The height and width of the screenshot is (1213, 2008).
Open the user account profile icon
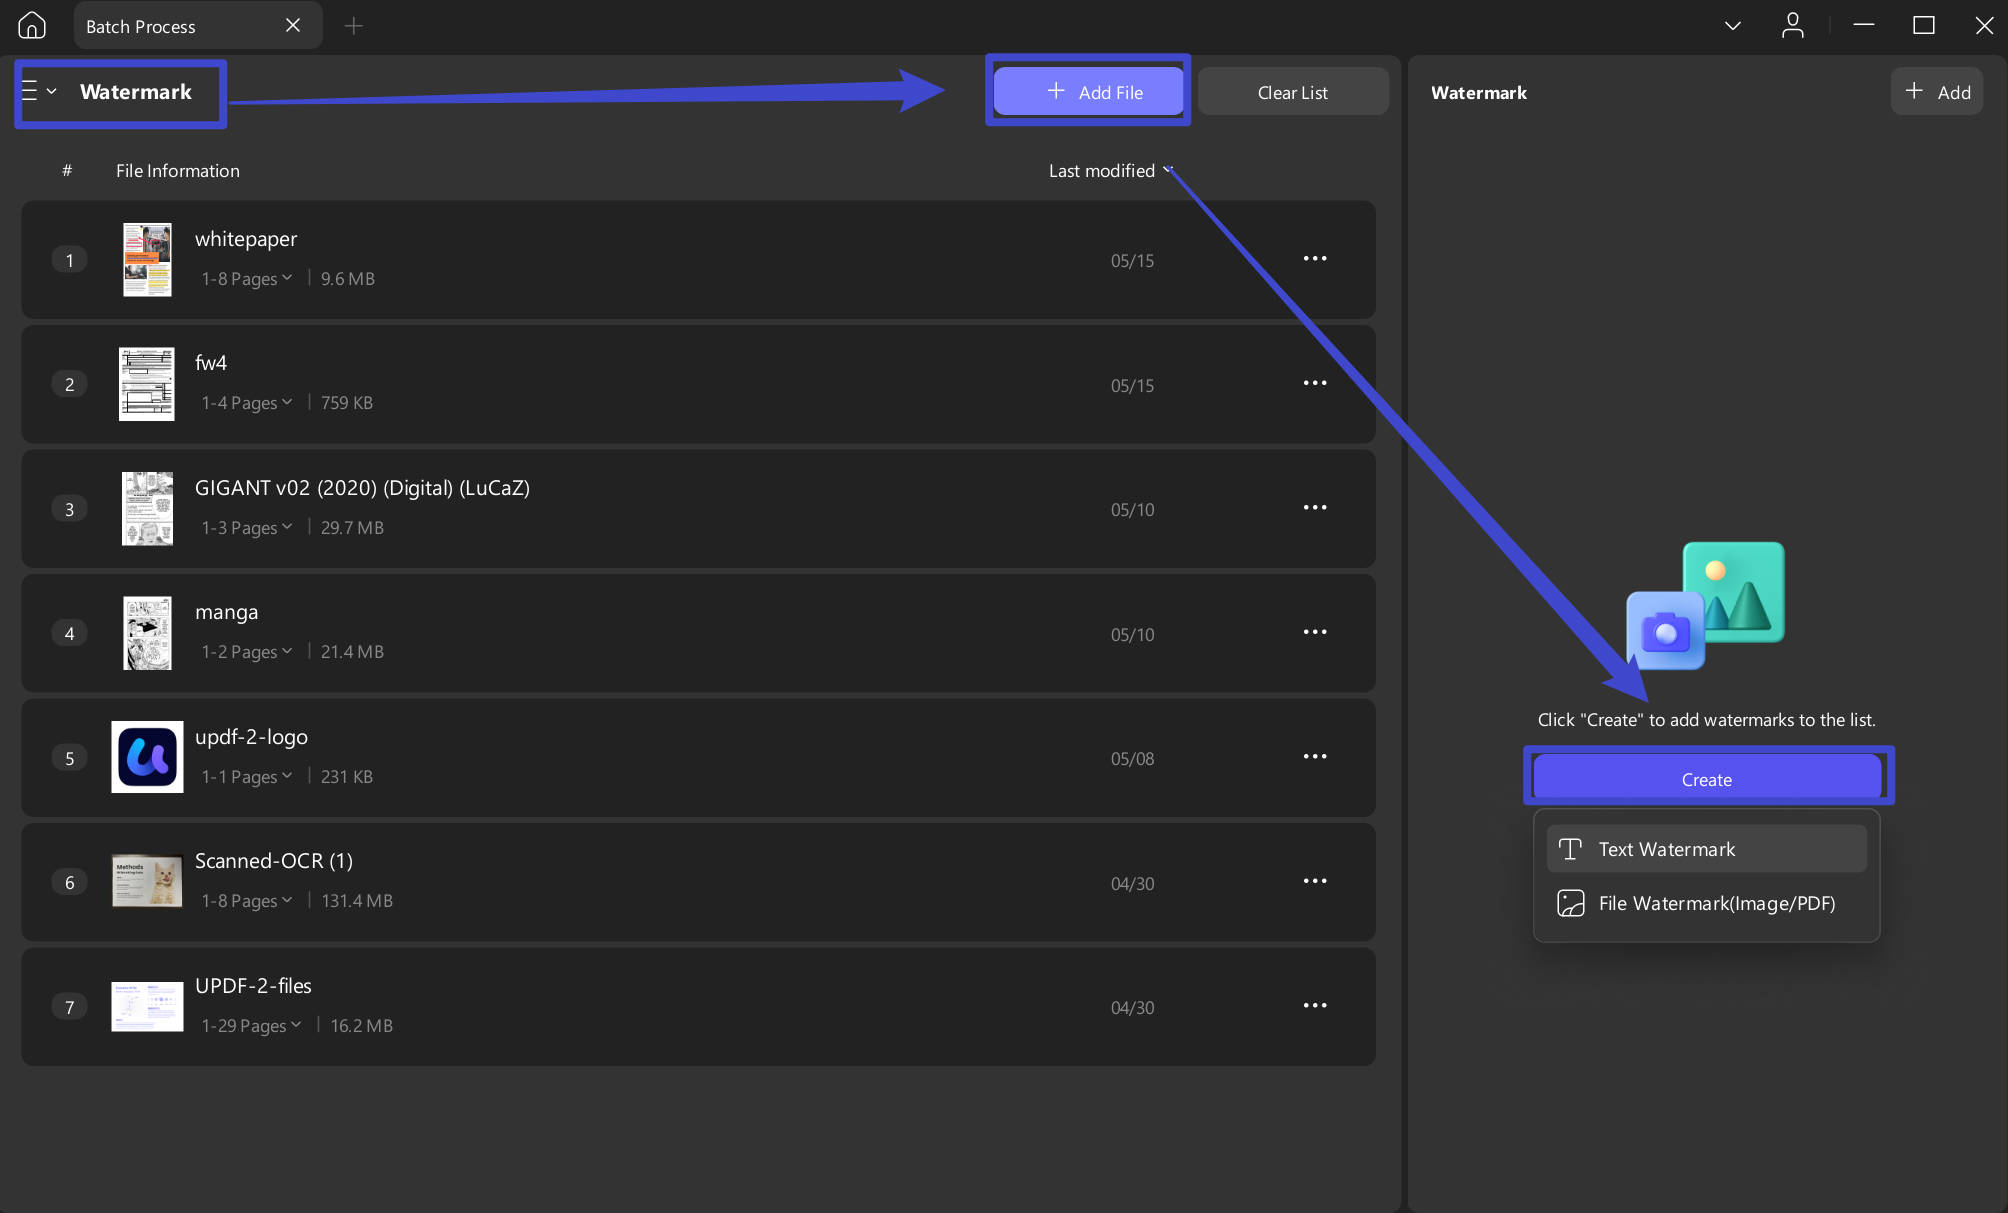[1792, 25]
